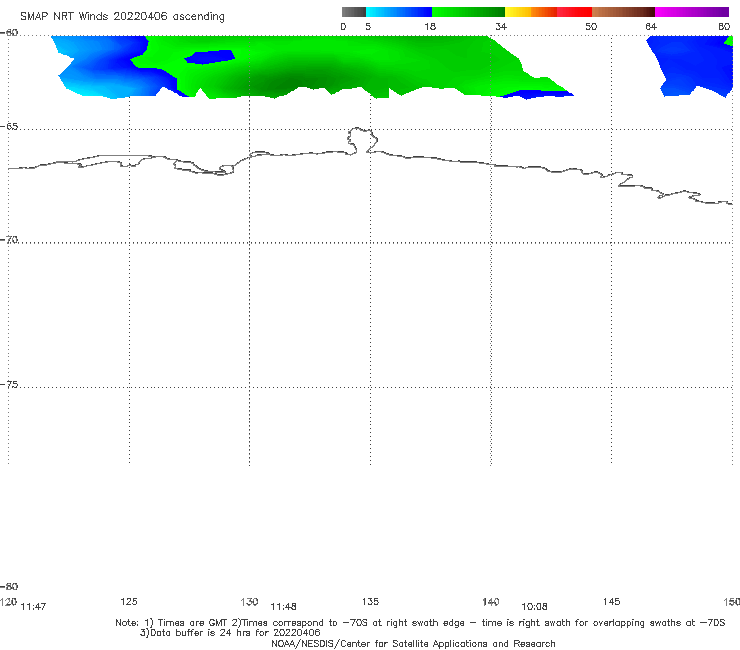Click the color bar label '18'
Image resolution: width=740 pixels, height=650 pixels.
(x=430, y=26)
